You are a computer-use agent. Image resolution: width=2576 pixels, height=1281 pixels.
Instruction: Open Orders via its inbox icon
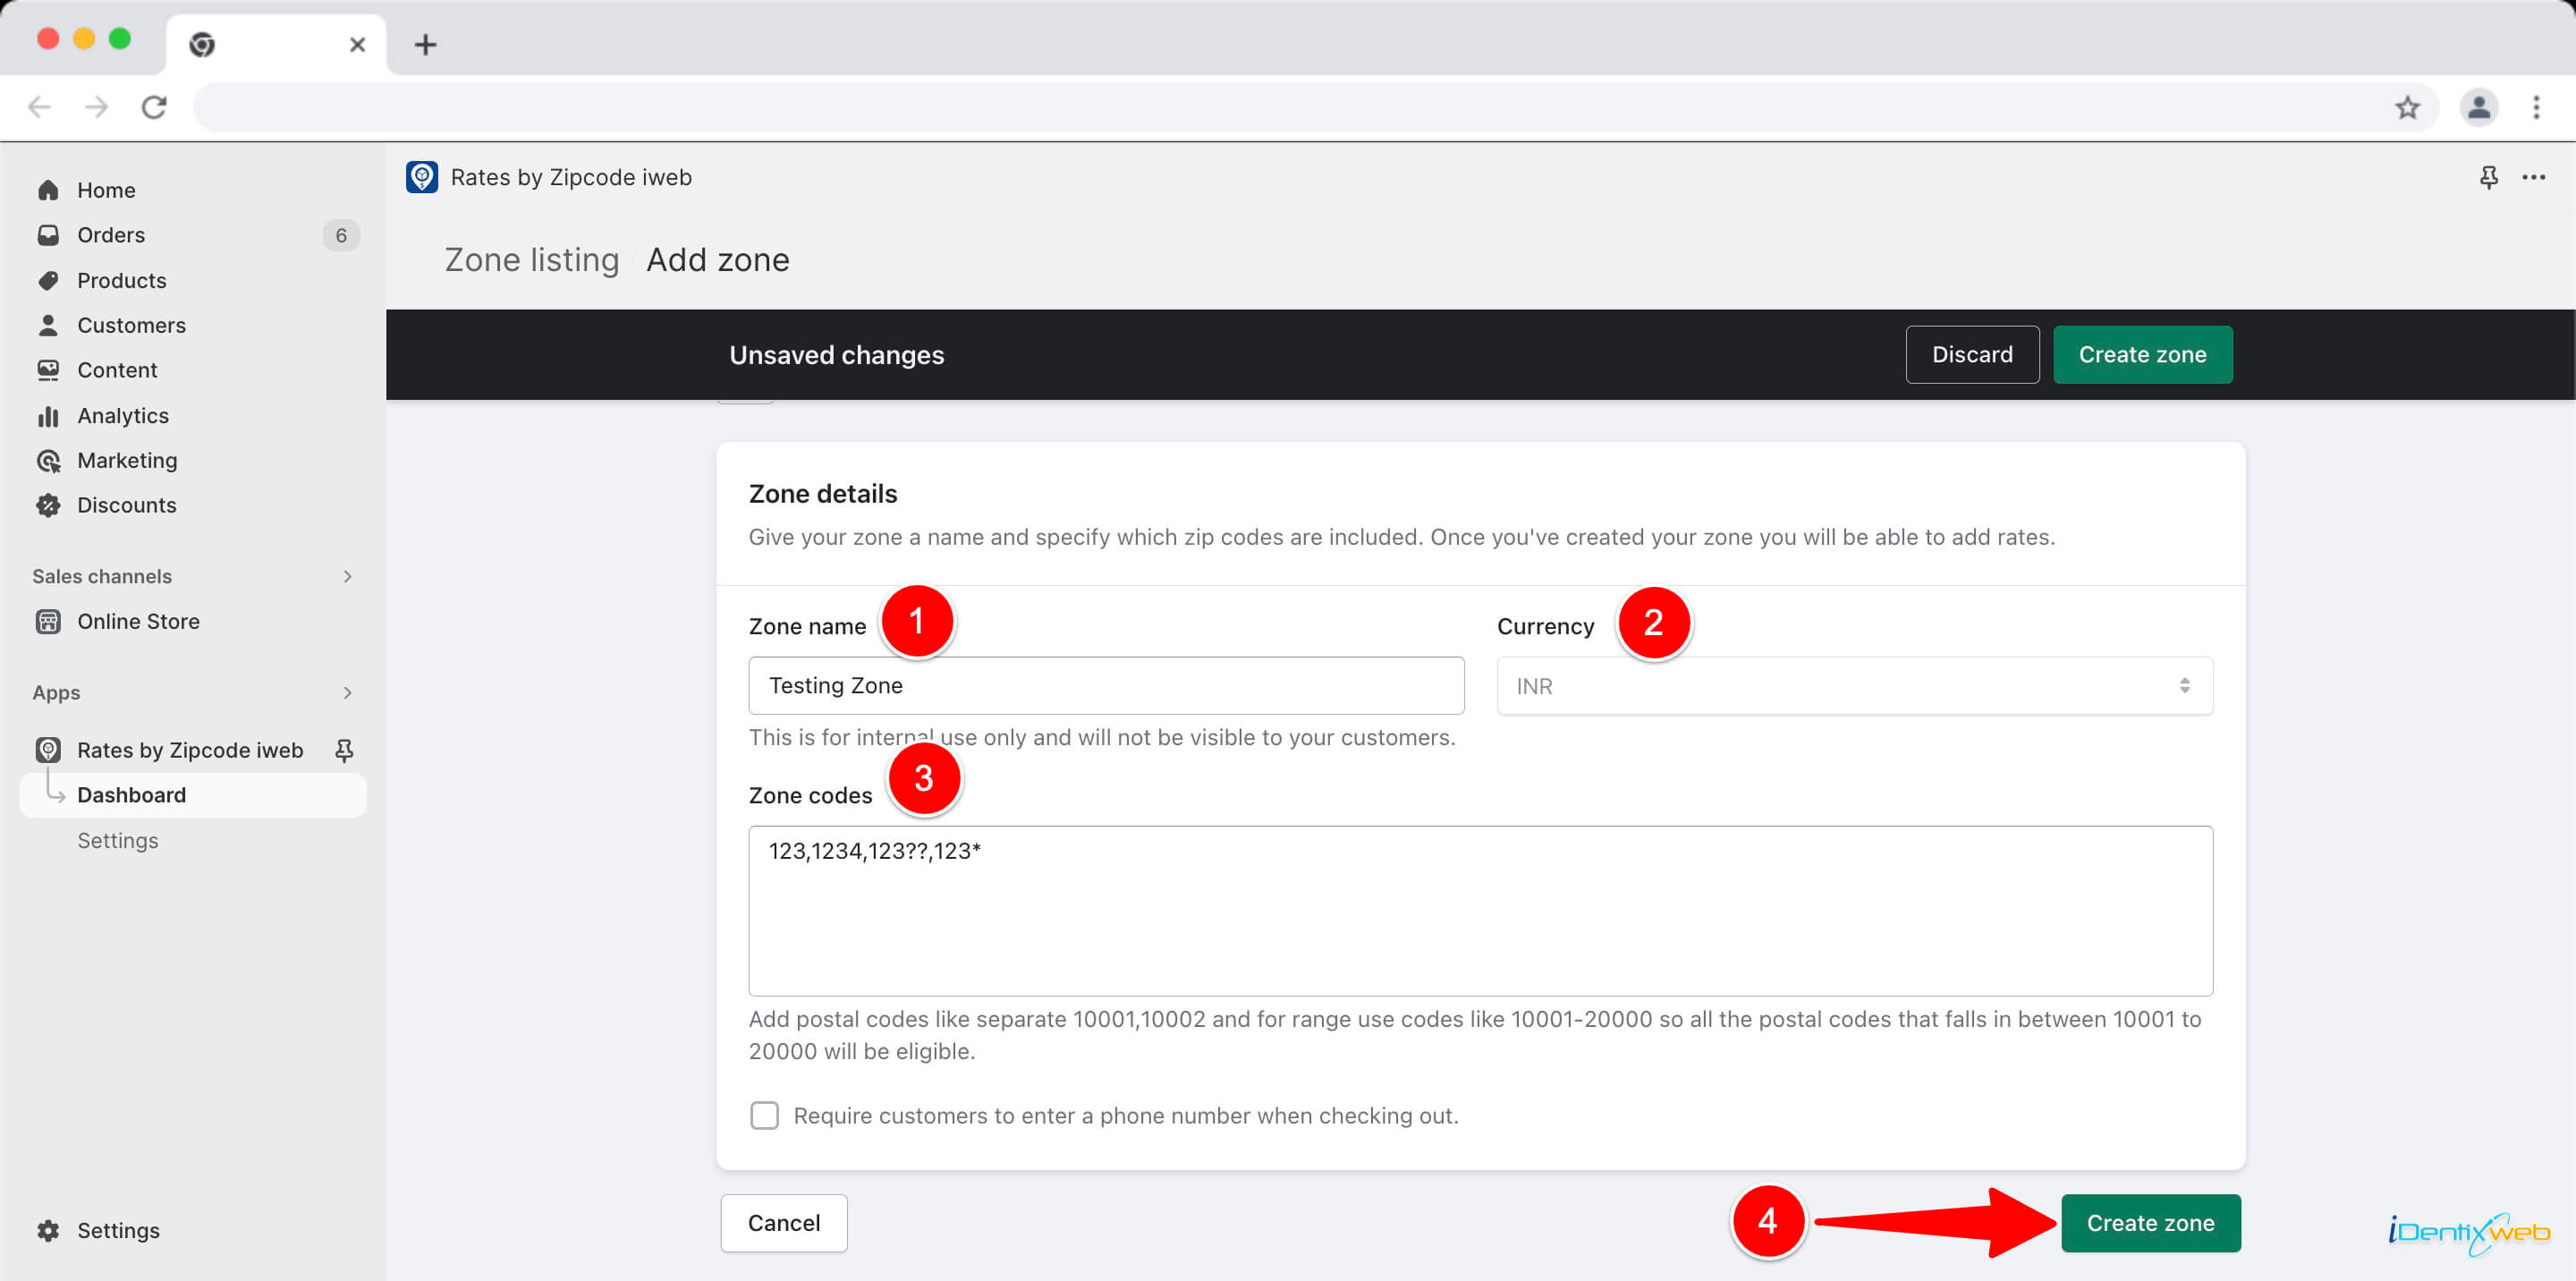(48, 235)
